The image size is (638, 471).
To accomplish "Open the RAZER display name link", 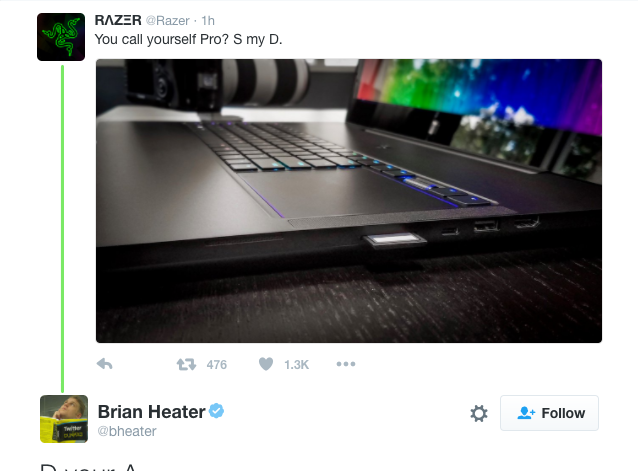I will click(x=118, y=20).
